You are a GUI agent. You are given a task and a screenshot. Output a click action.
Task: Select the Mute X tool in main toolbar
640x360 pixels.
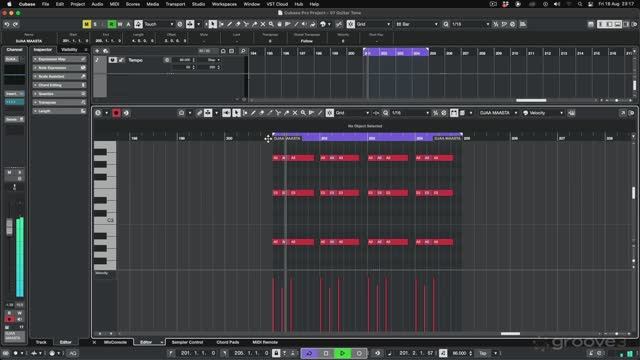(x=263, y=24)
